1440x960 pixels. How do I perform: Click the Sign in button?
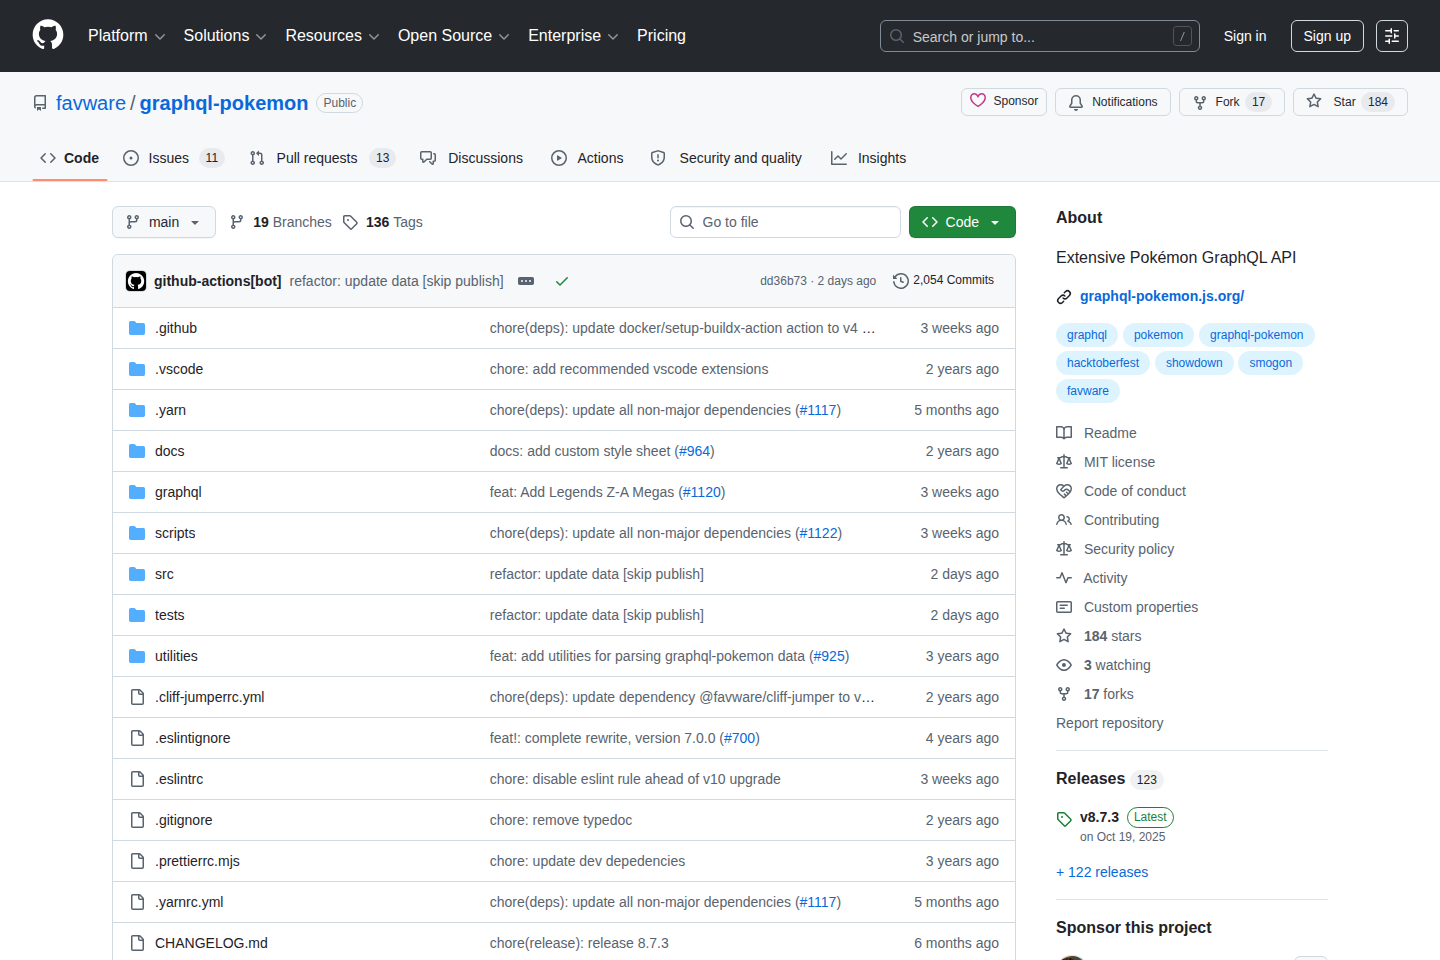1244,35
